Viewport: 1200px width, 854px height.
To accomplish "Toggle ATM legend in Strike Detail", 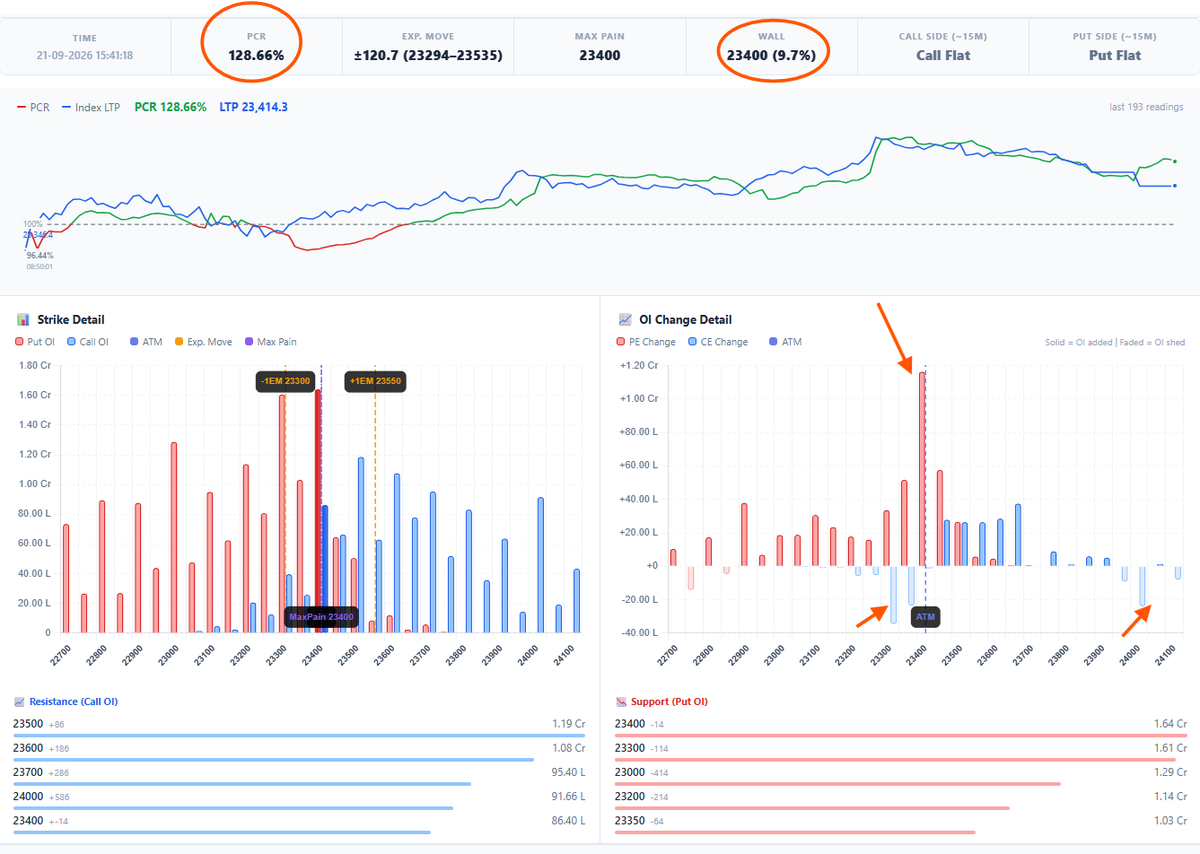I will click(x=145, y=342).
